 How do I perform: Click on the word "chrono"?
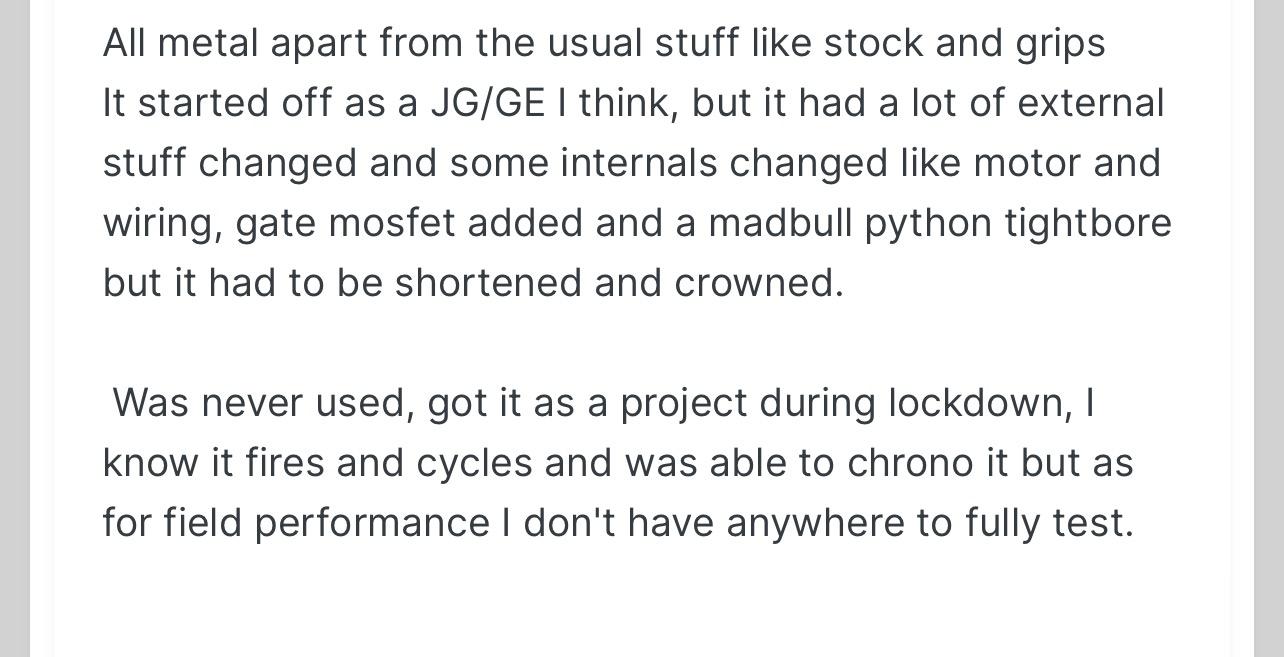(x=910, y=463)
